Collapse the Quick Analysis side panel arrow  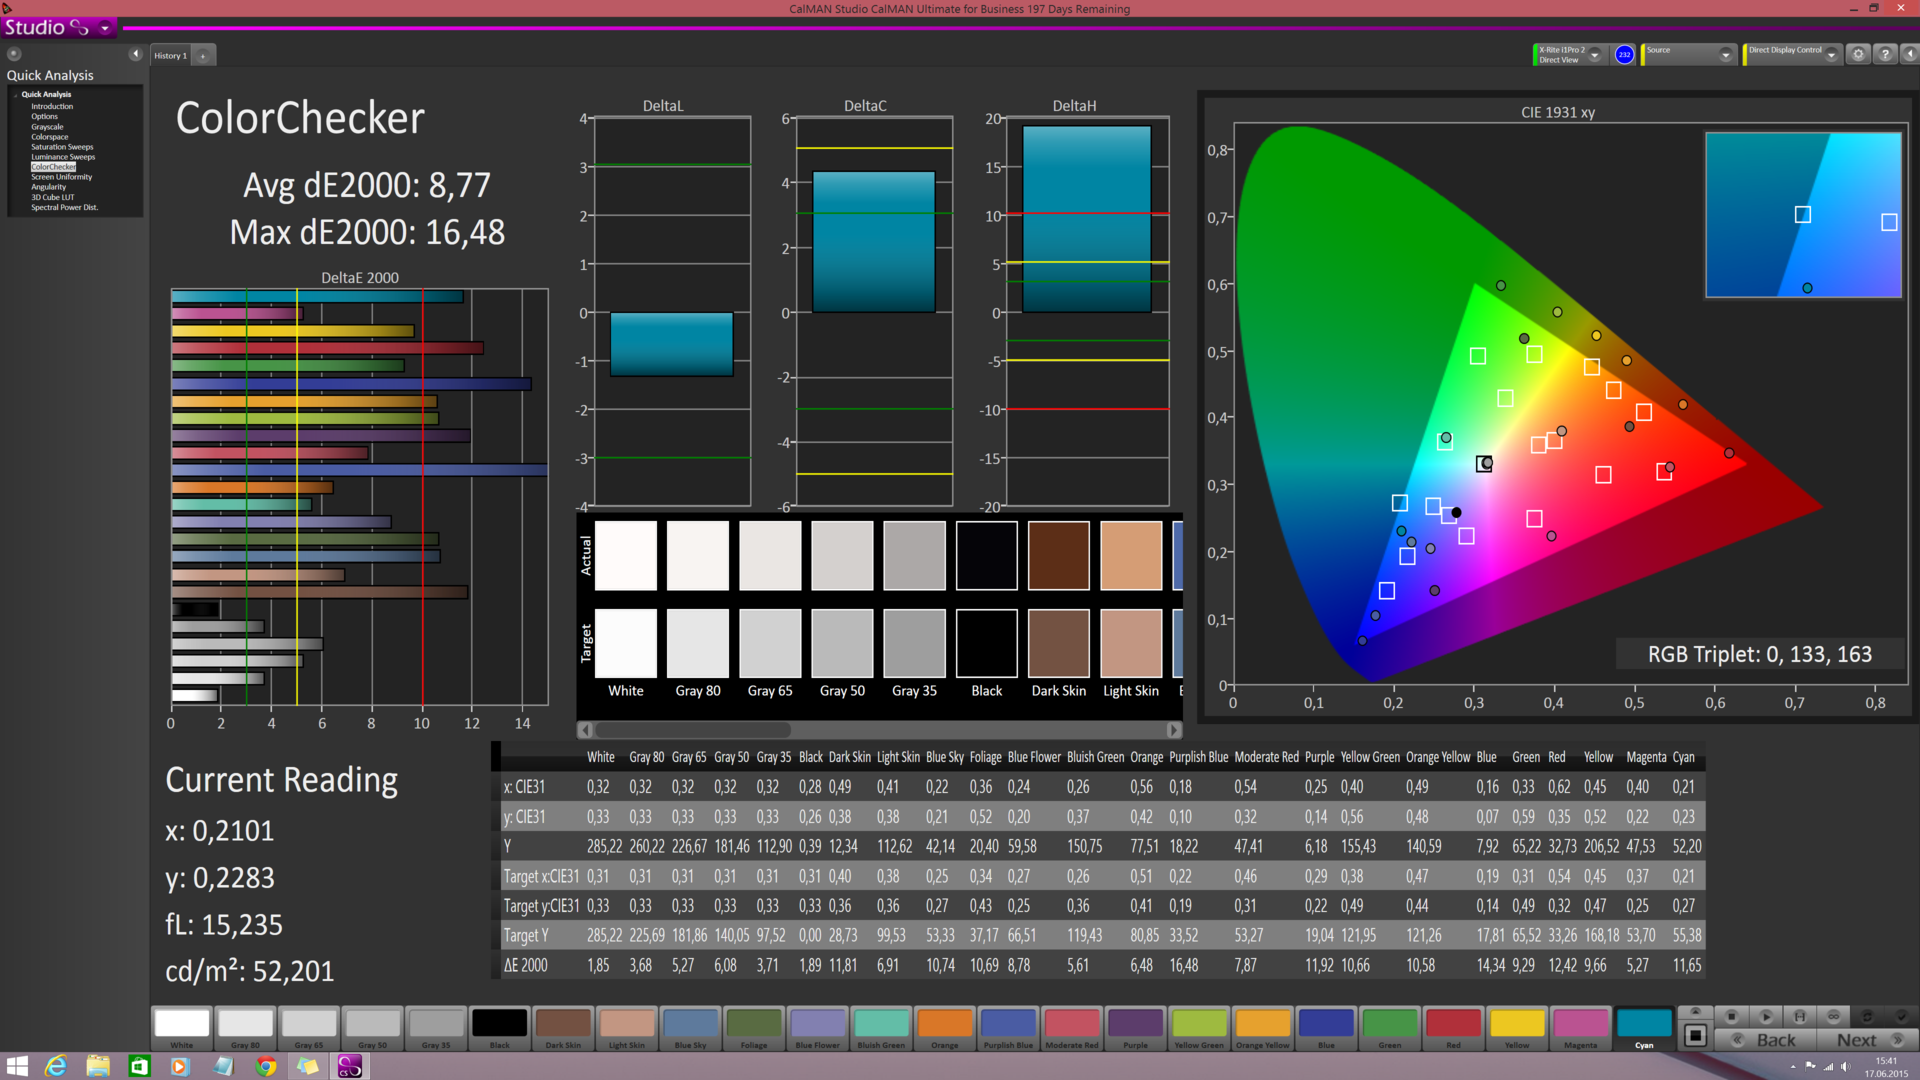135,54
